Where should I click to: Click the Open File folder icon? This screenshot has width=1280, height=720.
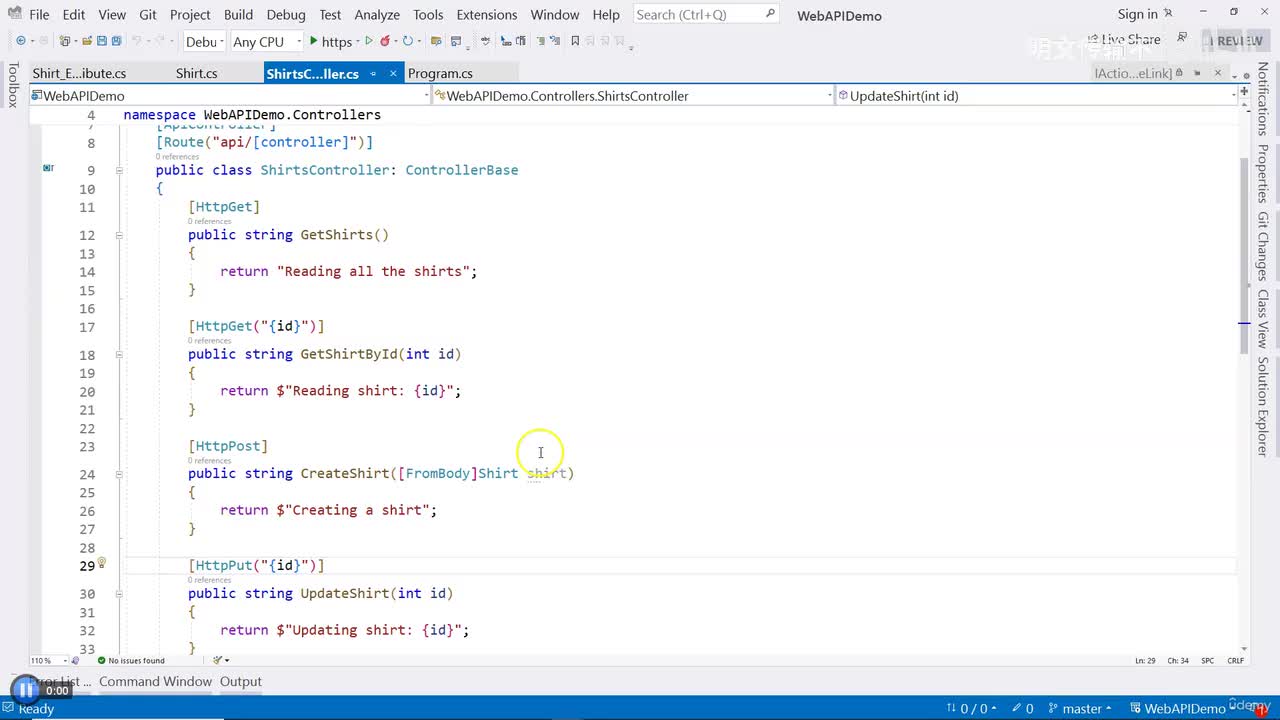(88, 41)
